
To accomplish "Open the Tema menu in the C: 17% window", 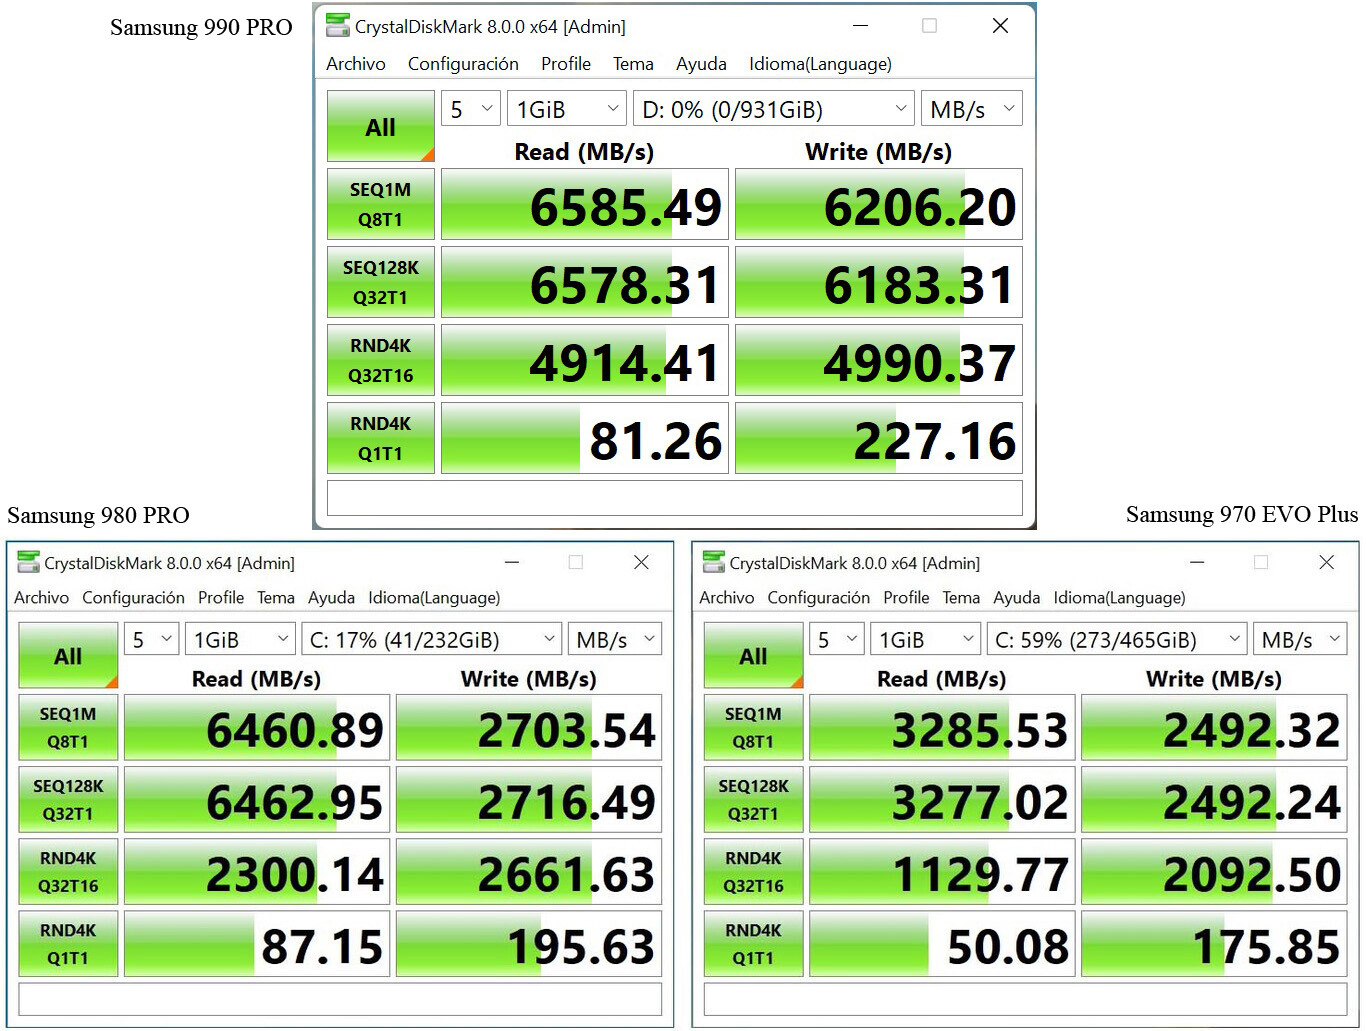I will pyautogui.click(x=275, y=598).
